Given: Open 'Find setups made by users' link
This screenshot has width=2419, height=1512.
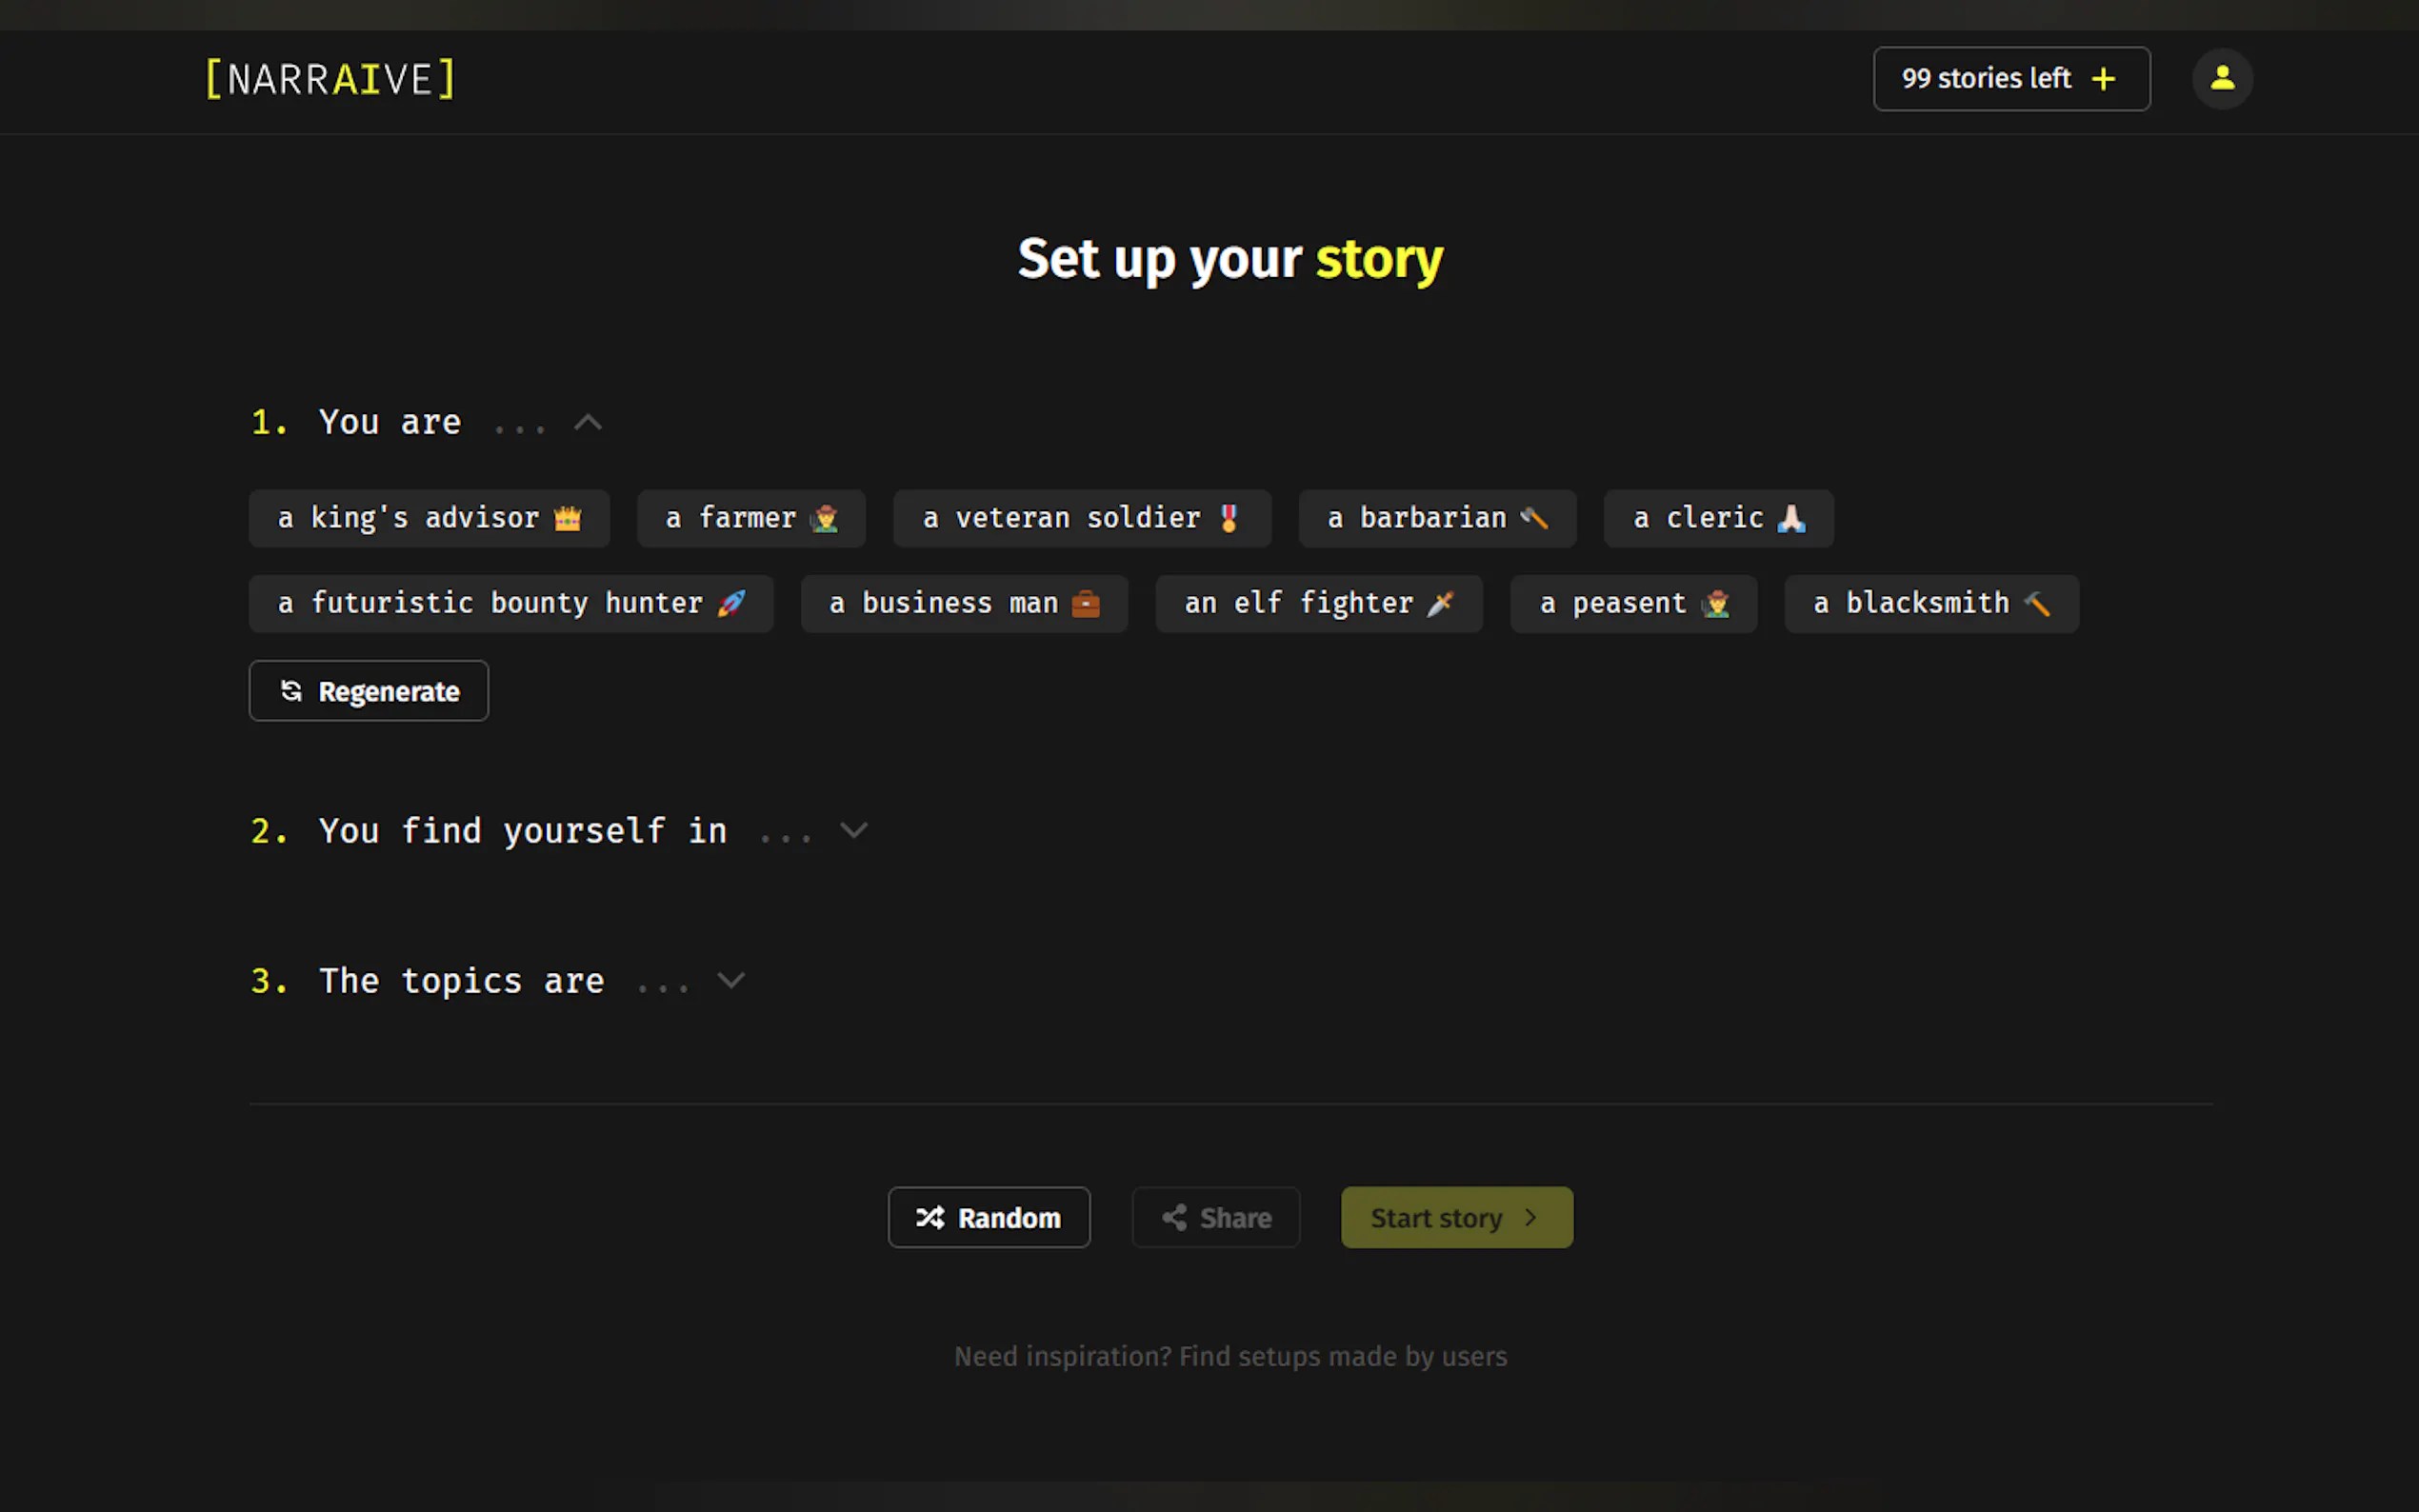Looking at the screenshot, I should point(1342,1356).
